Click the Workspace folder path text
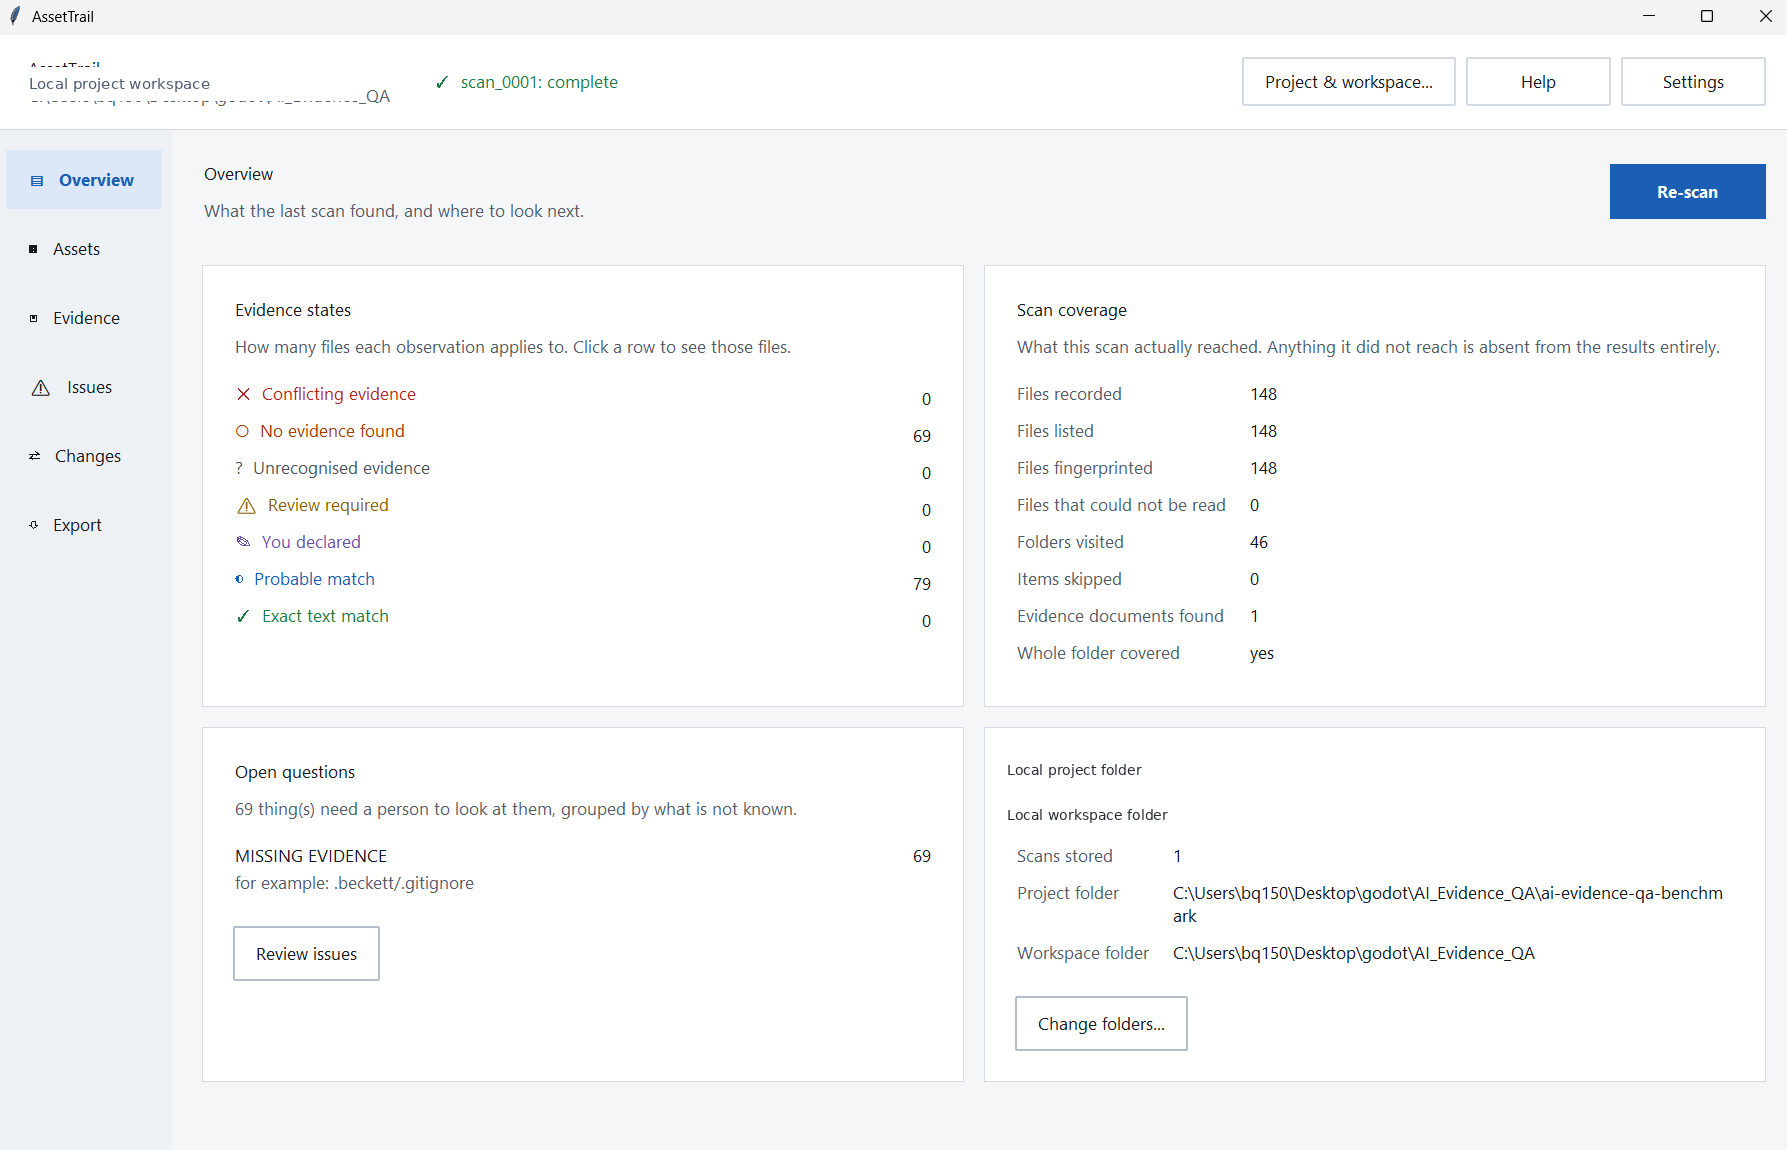This screenshot has height=1150, width=1787. click(x=1354, y=953)
